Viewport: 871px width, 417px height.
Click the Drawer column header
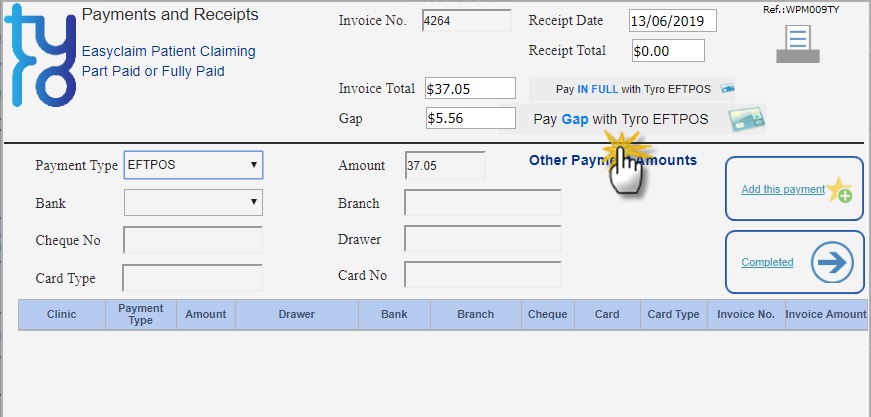tap(297, 314)
